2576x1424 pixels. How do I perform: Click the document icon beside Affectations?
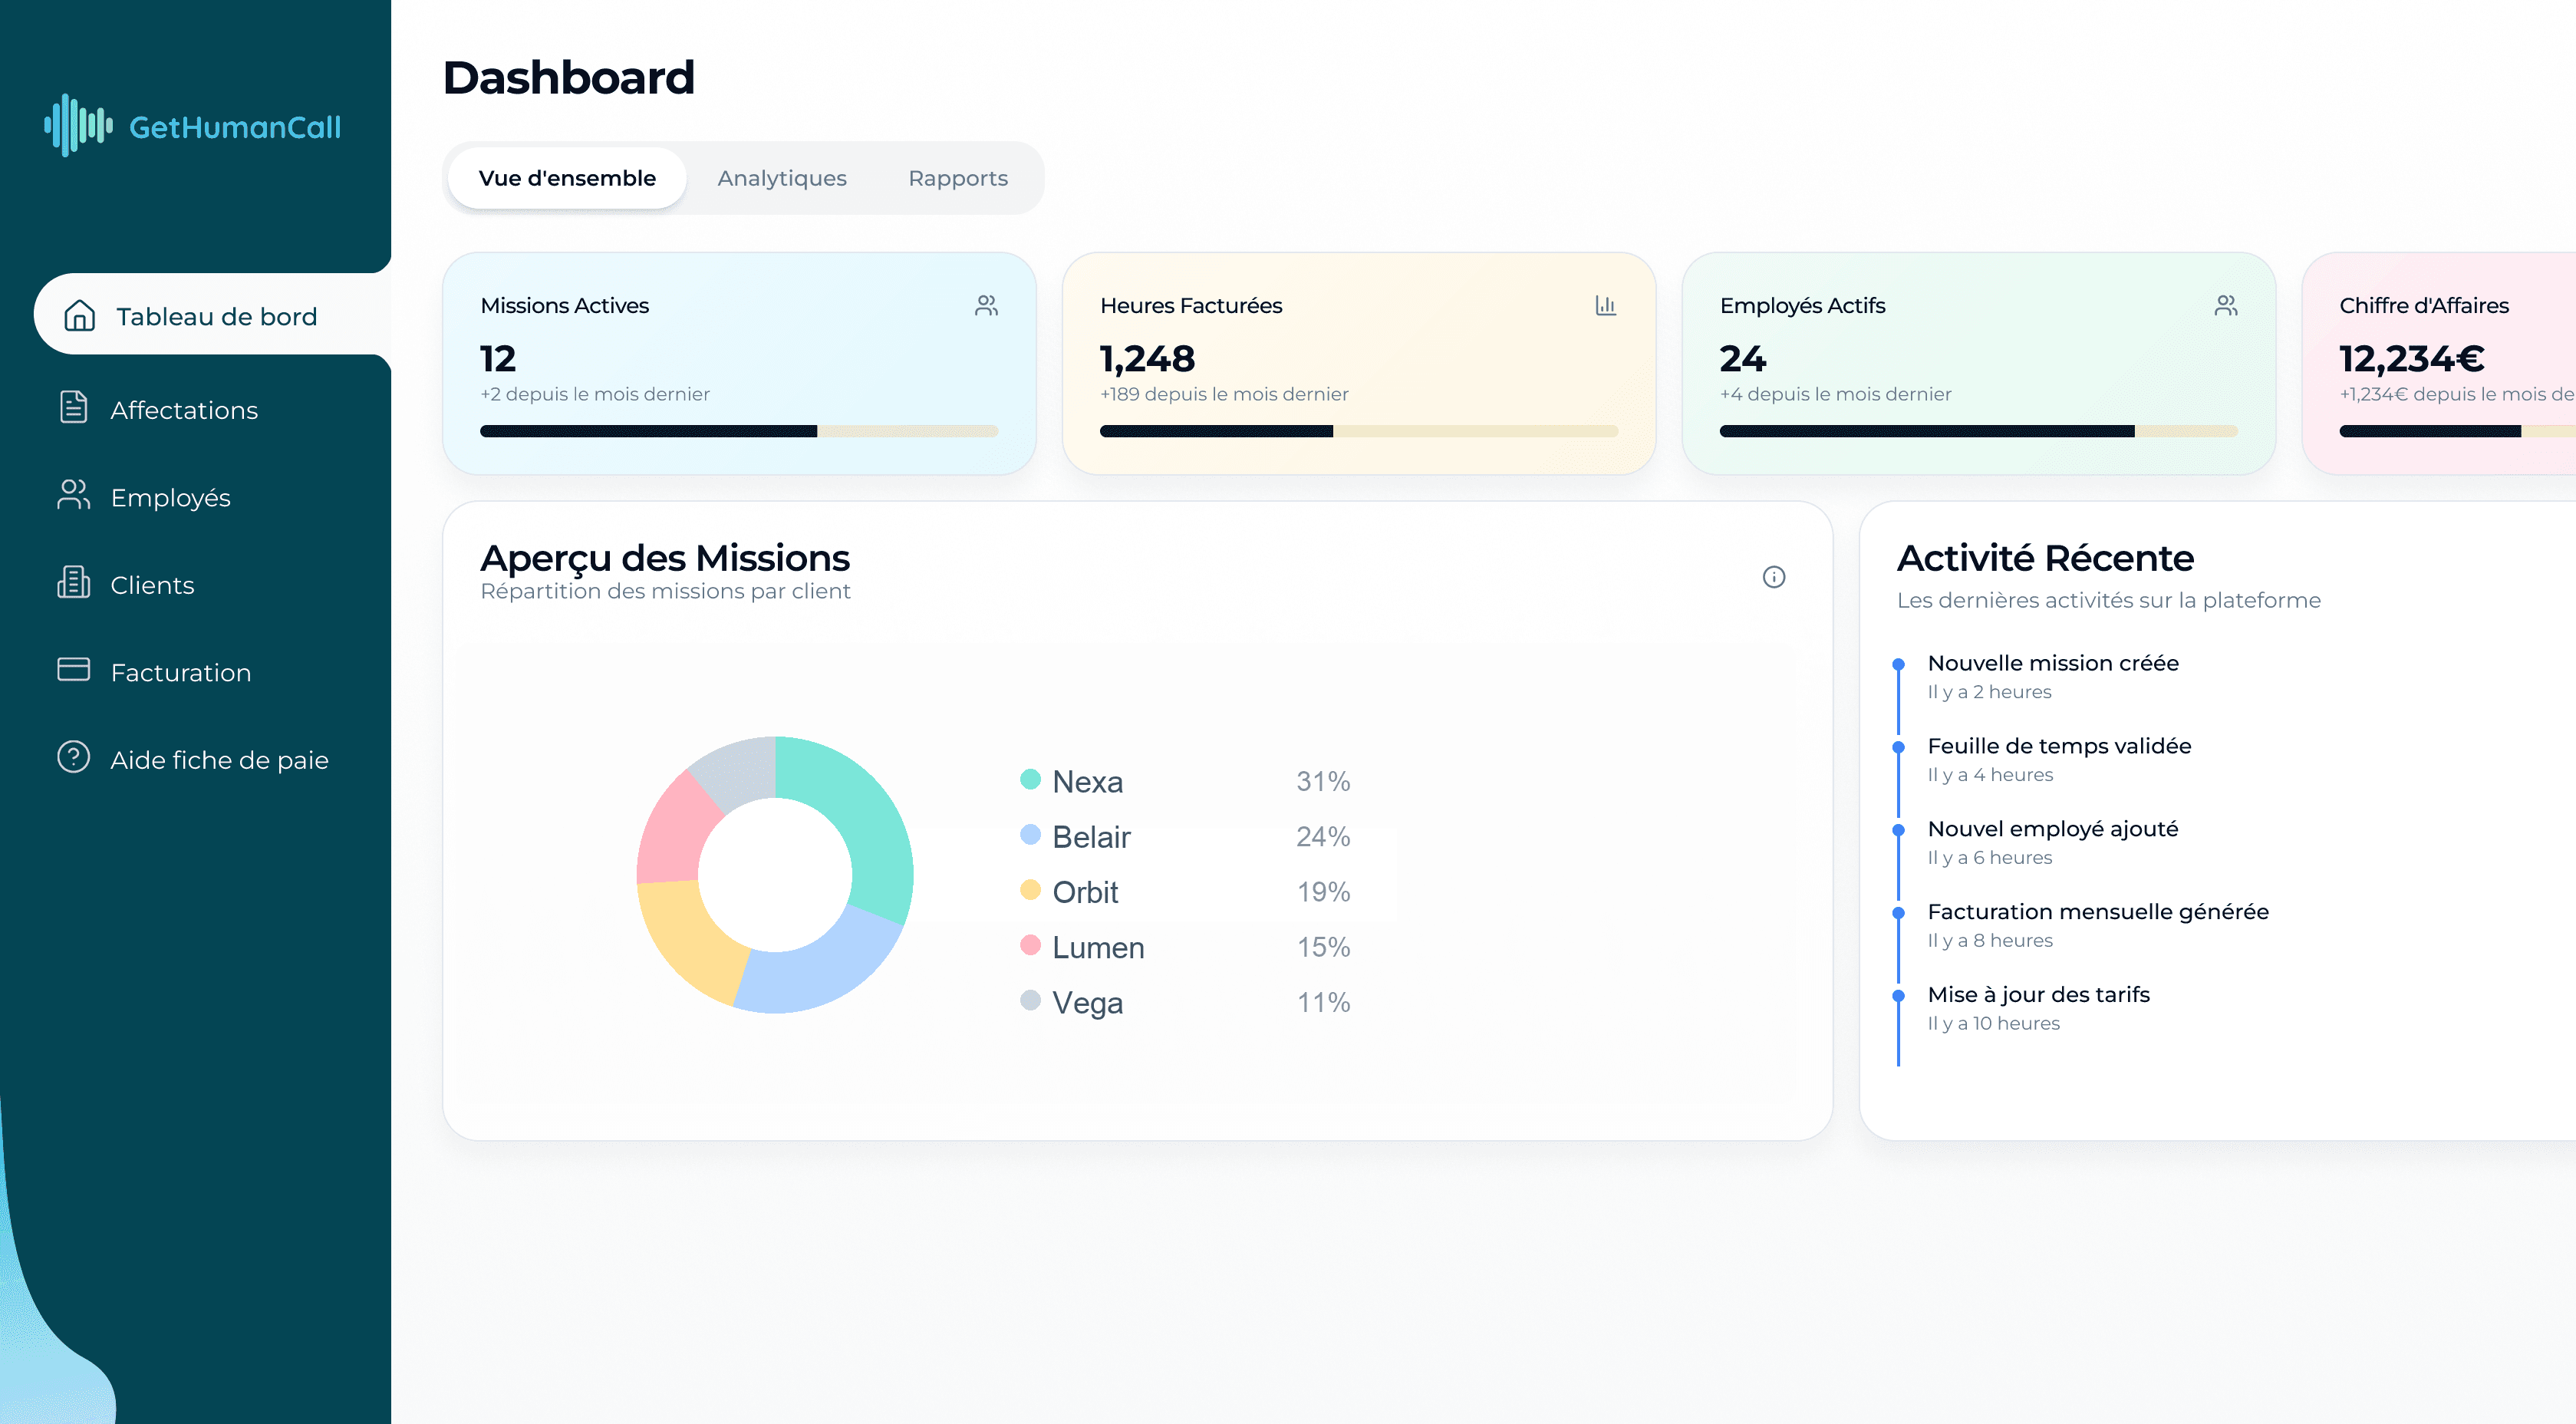tap(74, 408)
